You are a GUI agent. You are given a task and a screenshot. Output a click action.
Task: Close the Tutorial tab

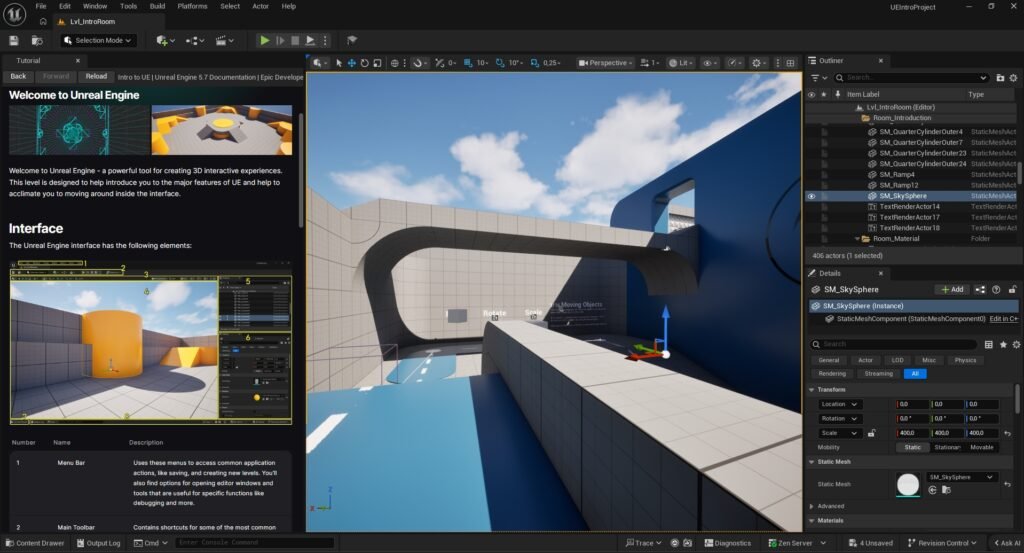click(78, 61)
